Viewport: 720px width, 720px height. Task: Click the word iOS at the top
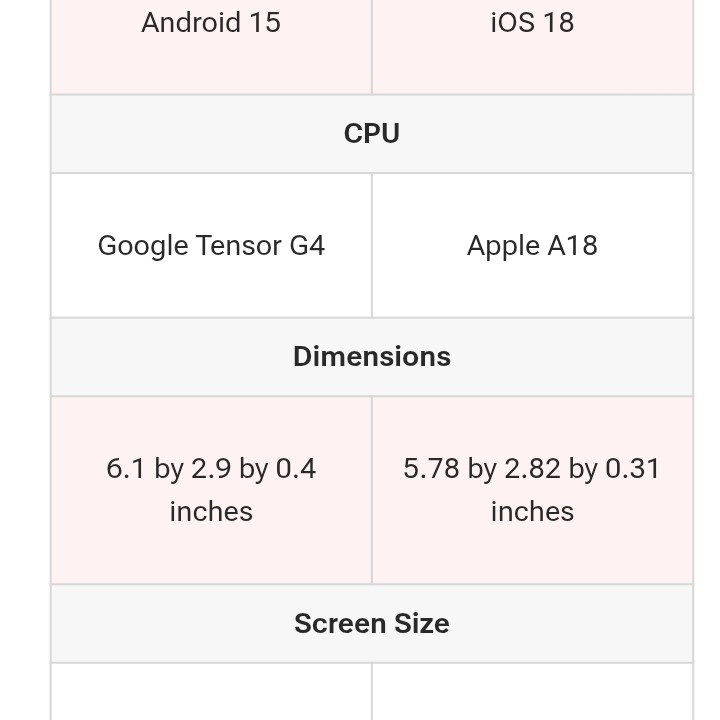510,22
